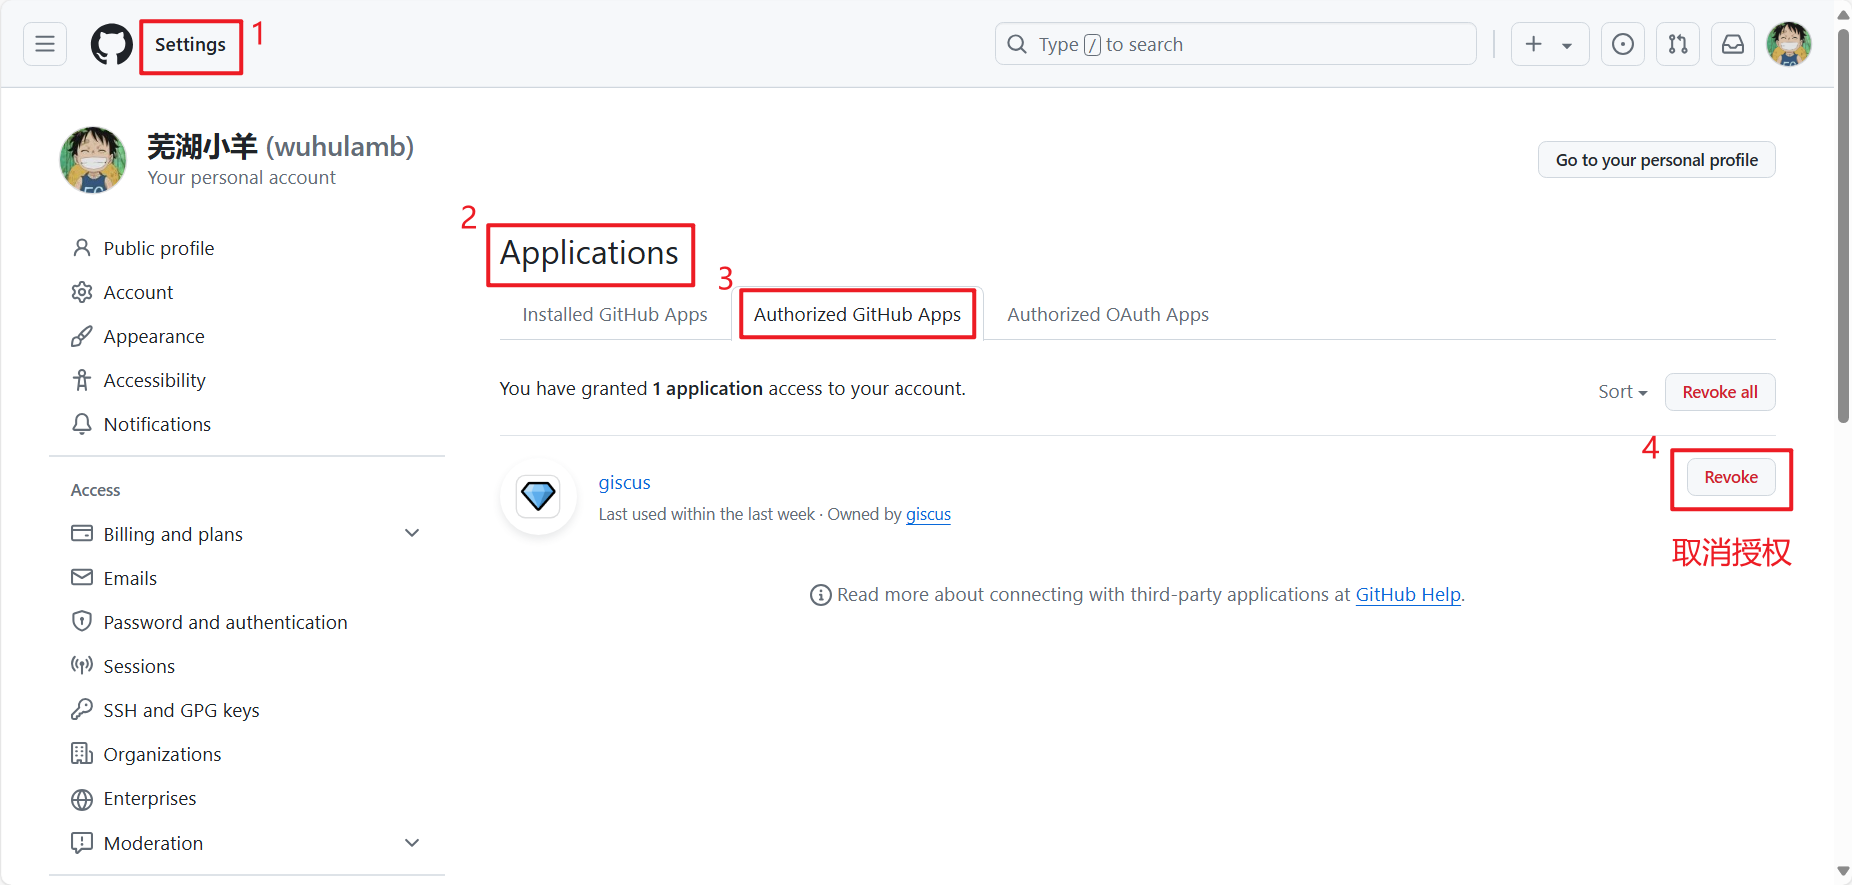This screenshot has height=885, width=1852.
Task: Expand the create new dropdown caret
Action: point(1567,45)
